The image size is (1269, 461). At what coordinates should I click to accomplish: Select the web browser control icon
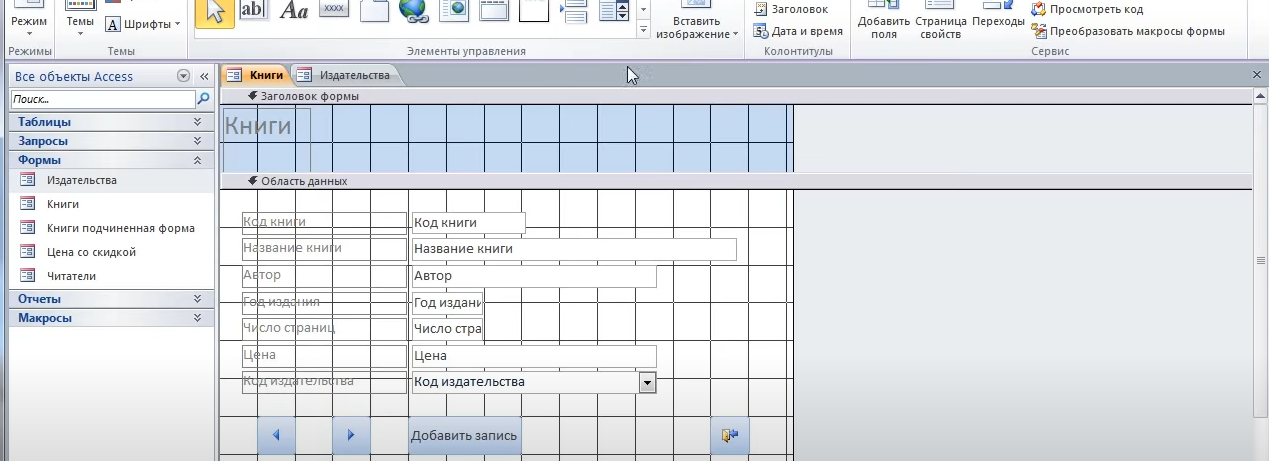pos(453,10)
